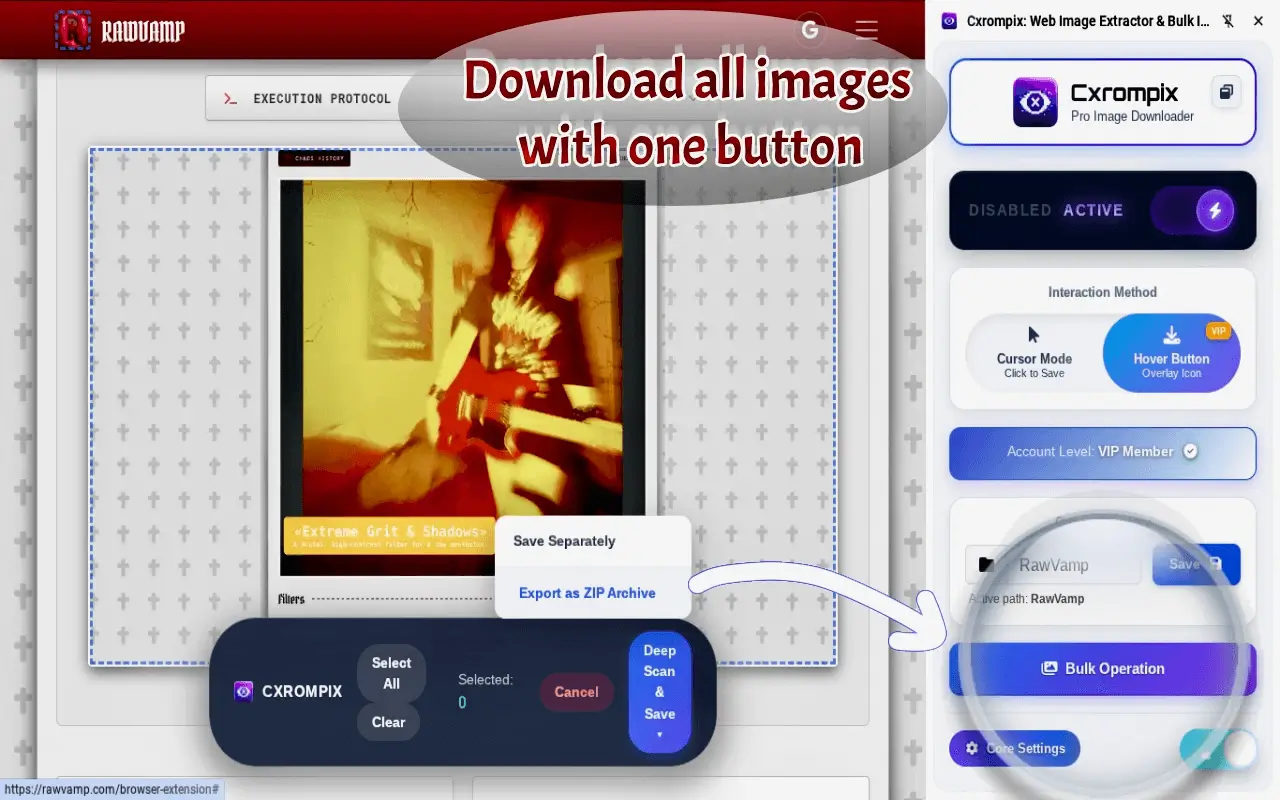Click the folder icon in the save path field
This screenshot has height=800, width=1280.
pos(984,565)
